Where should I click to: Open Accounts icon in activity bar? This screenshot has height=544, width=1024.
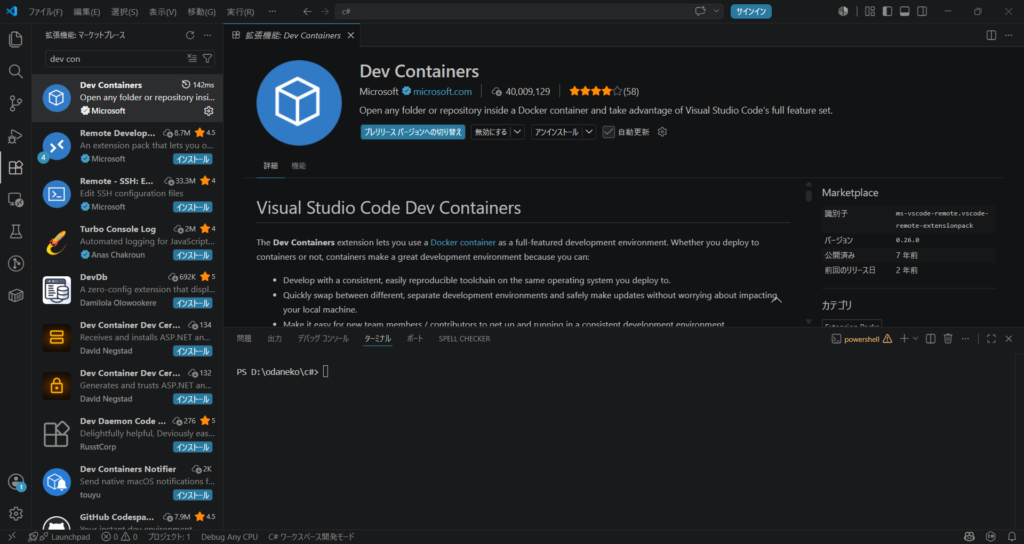coord(16,482)
